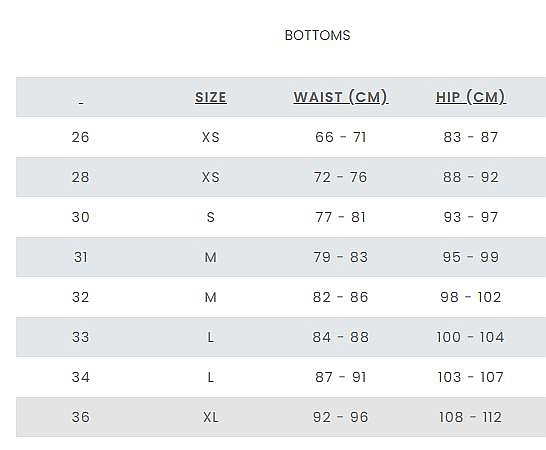Viewport: 546px width, 450px height.
Task: Click the SIZE column header
Action: pos(211,97)
